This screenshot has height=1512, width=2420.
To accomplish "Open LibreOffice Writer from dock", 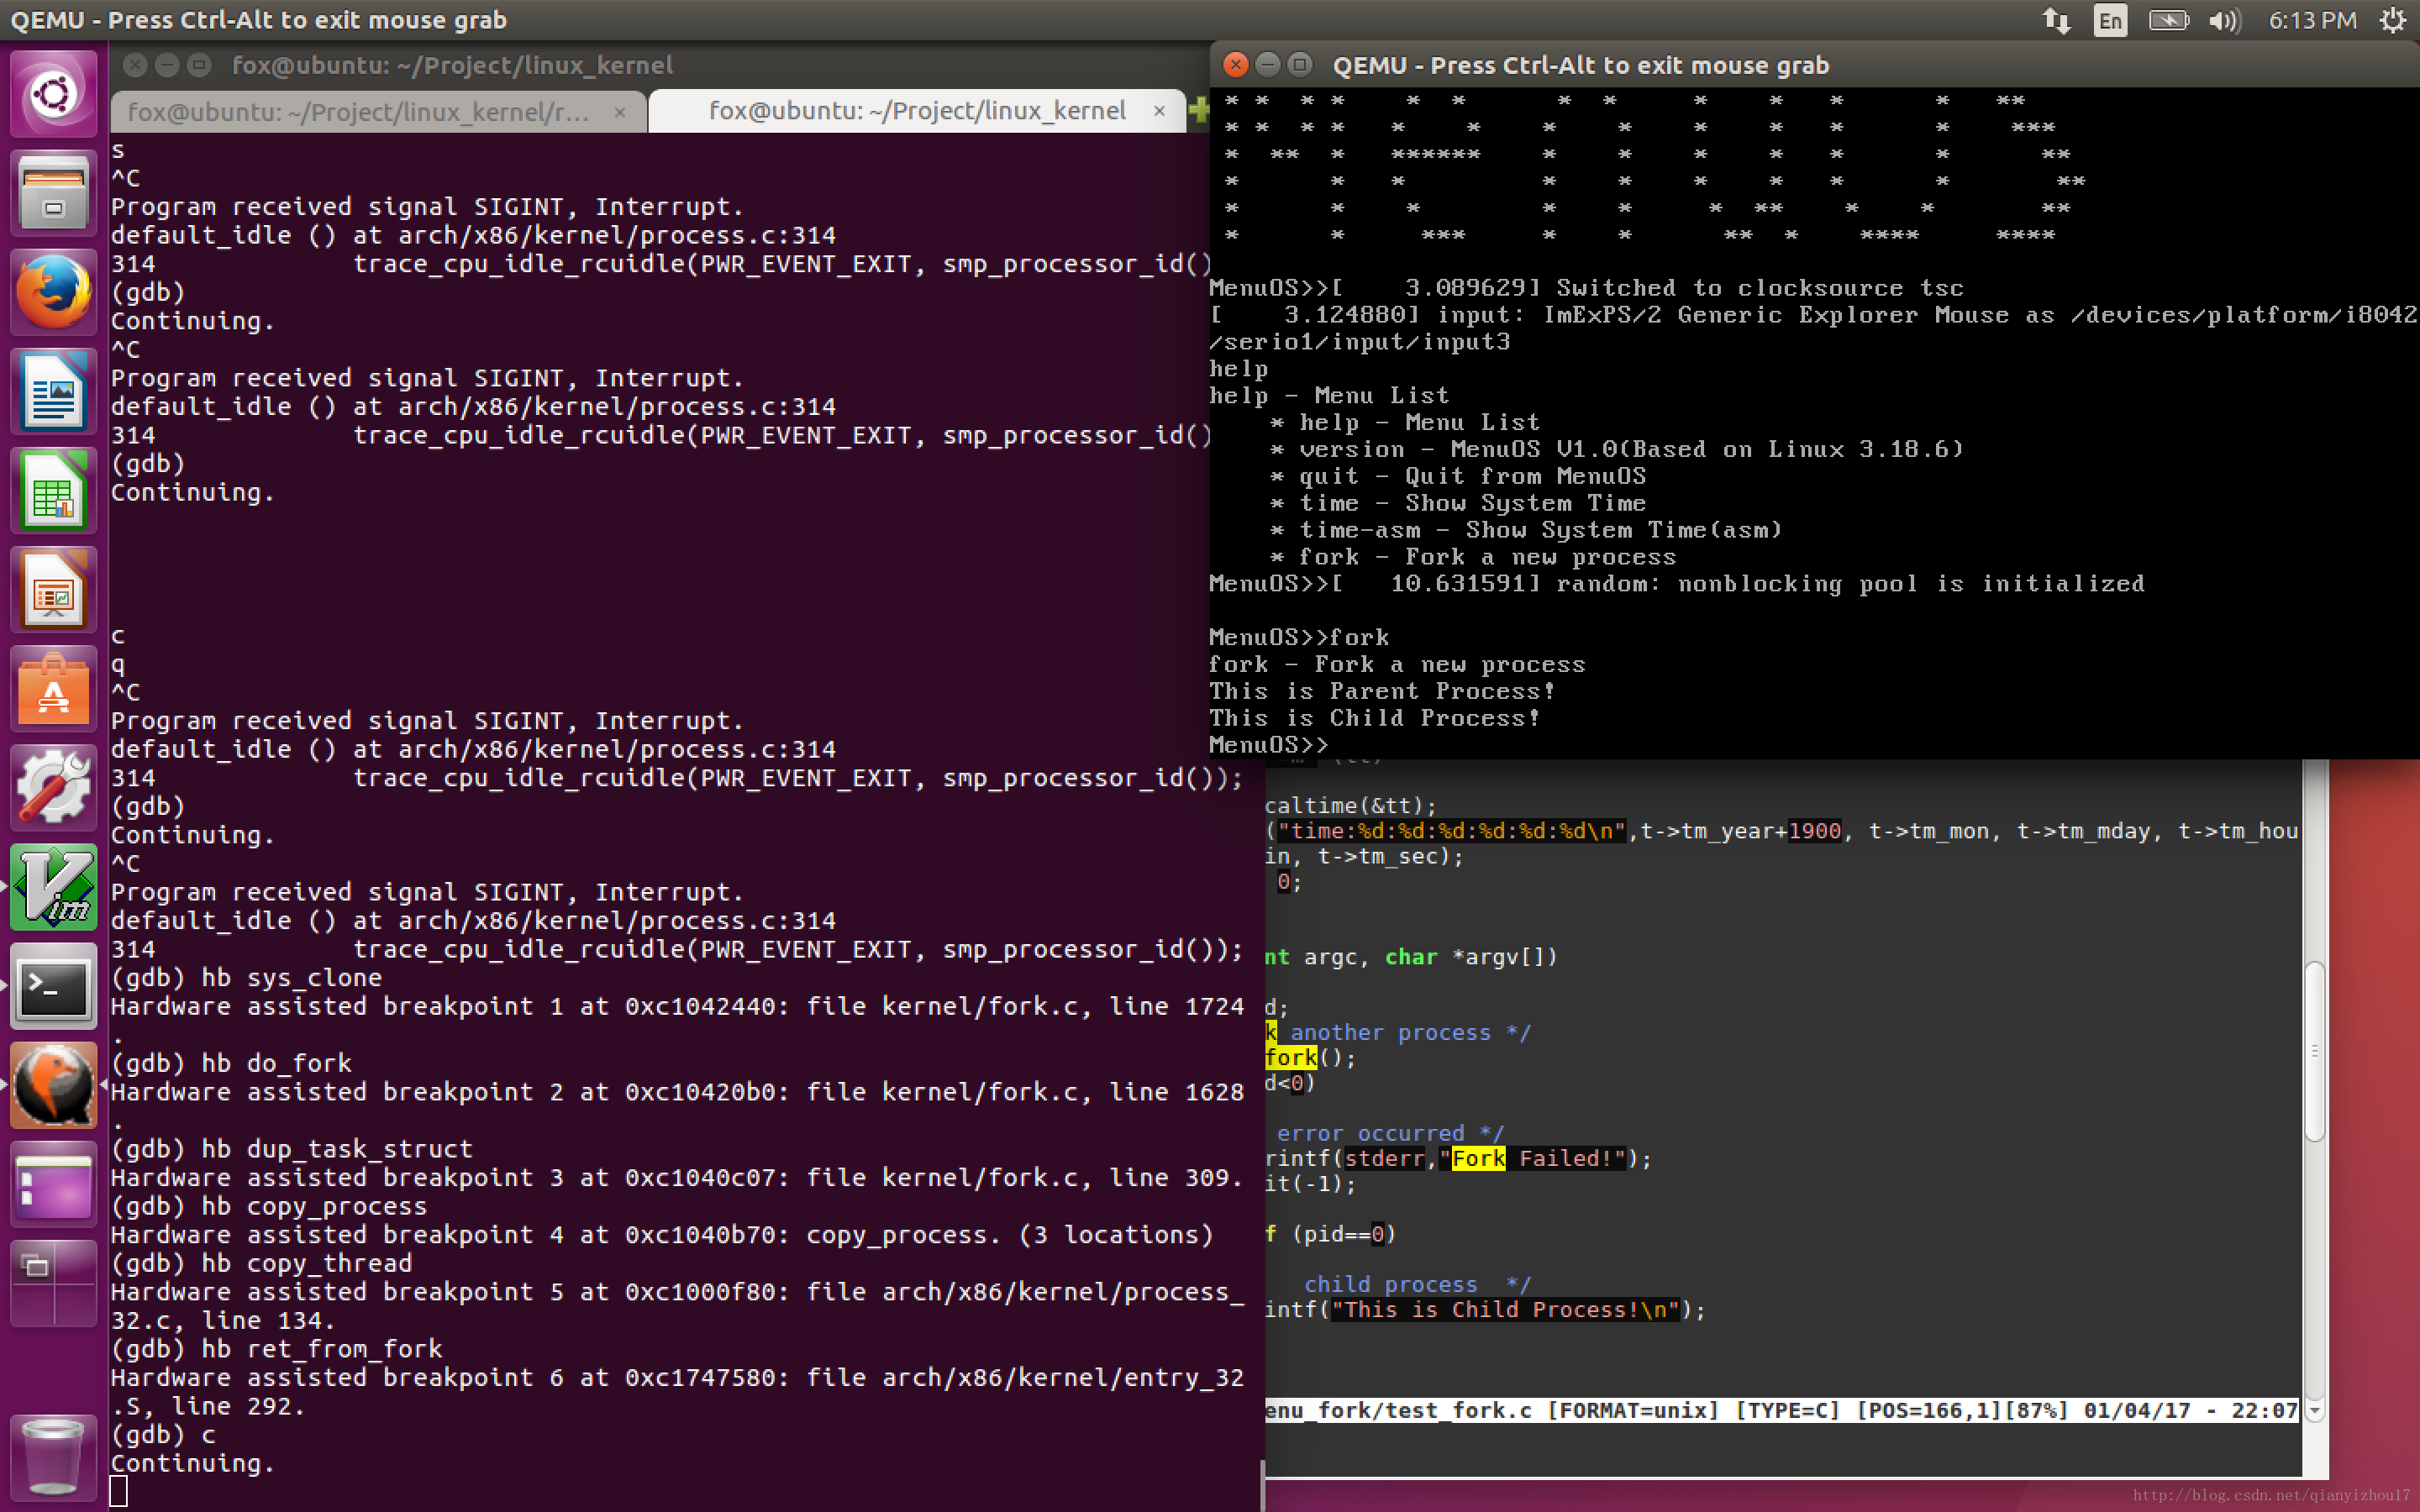I will point(53,391).
